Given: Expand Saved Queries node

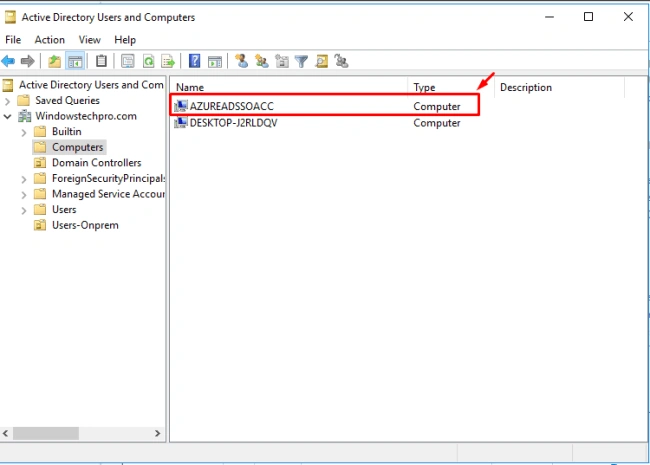Looking at the screenshot, I should click(x=7, y=101).
